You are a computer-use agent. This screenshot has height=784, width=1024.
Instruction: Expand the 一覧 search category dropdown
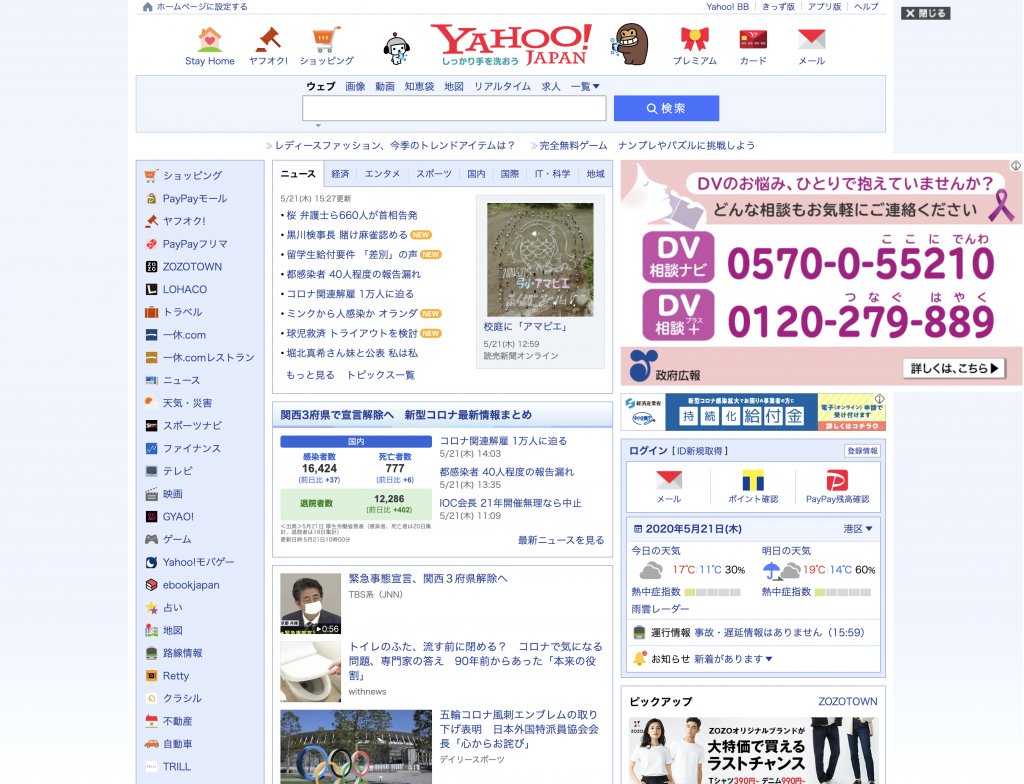click(585, 87)
